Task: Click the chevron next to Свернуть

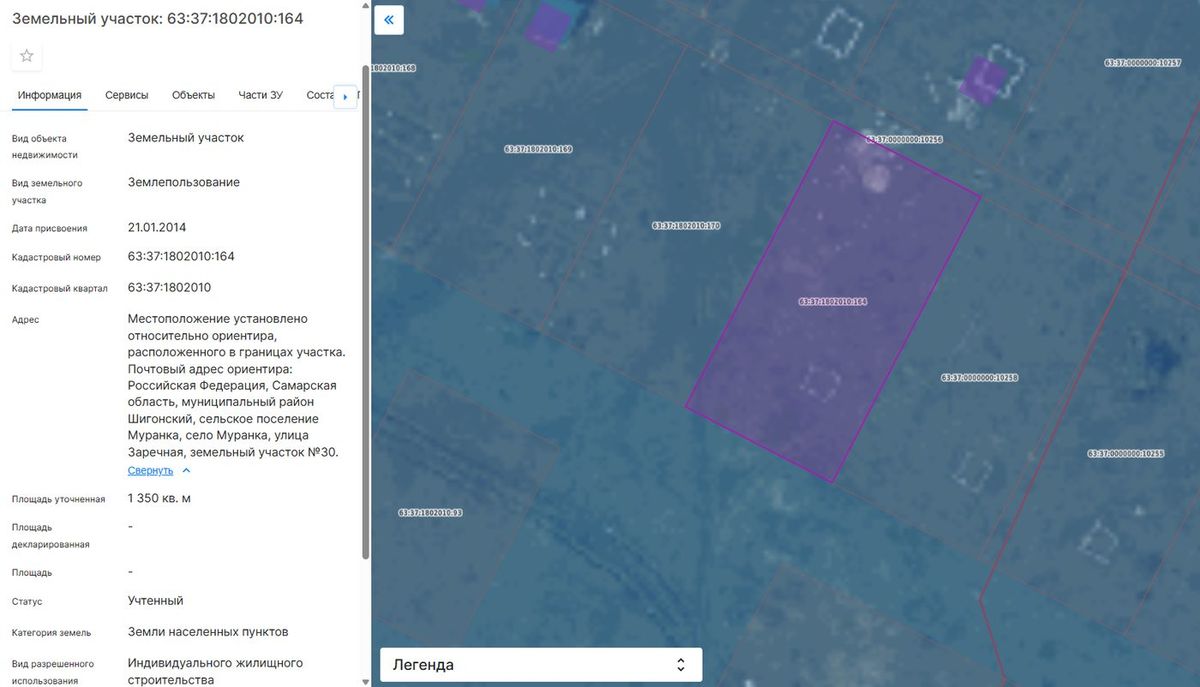Action: point(186,471)
